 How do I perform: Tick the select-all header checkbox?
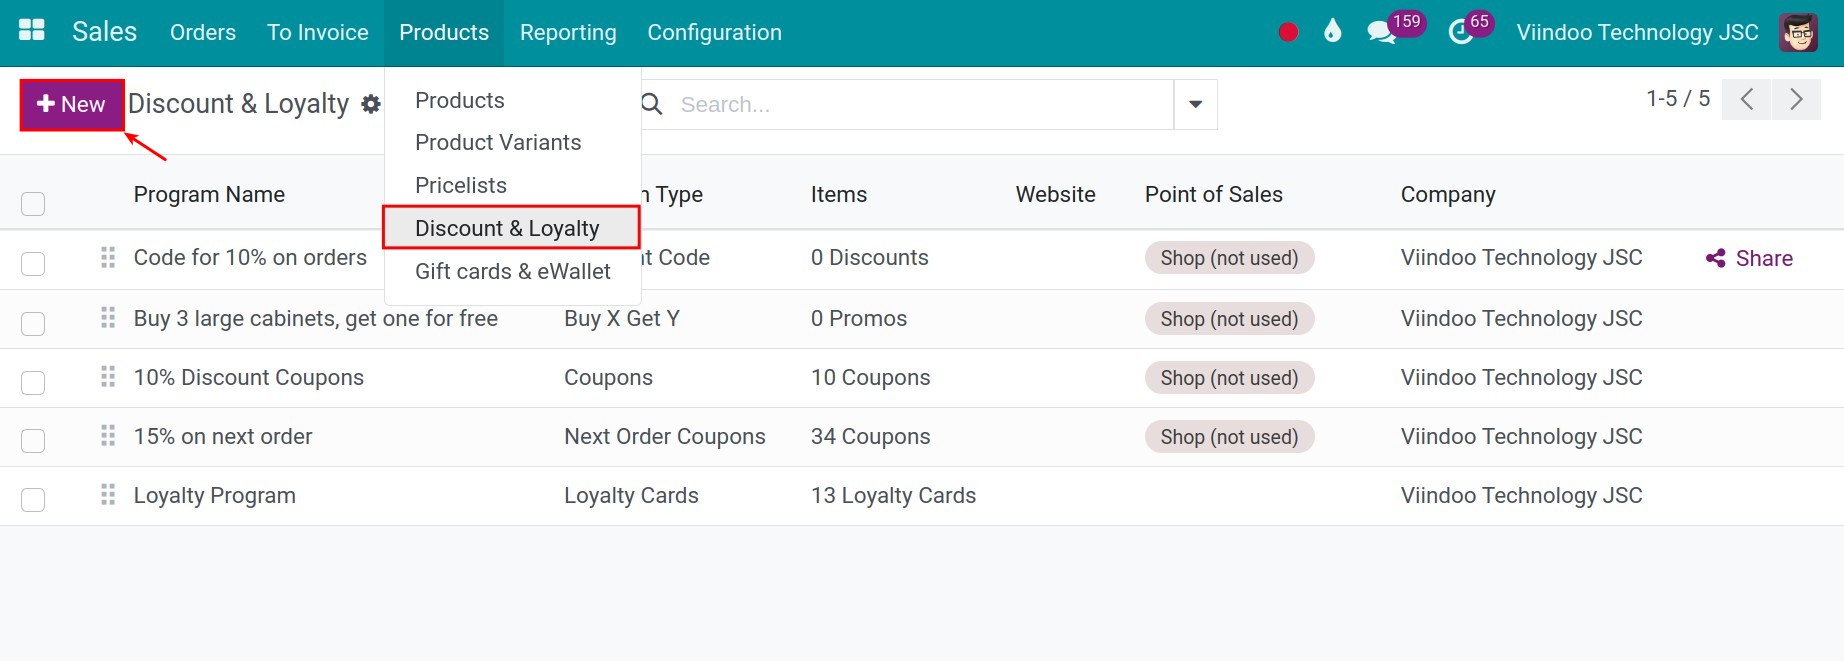tap(33, 204)
